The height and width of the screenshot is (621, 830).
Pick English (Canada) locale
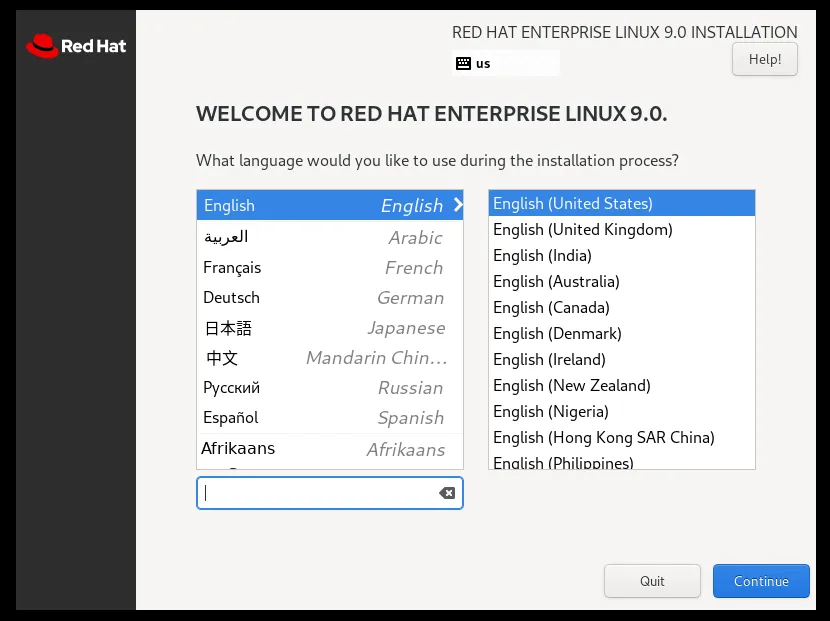coord(621,307)
